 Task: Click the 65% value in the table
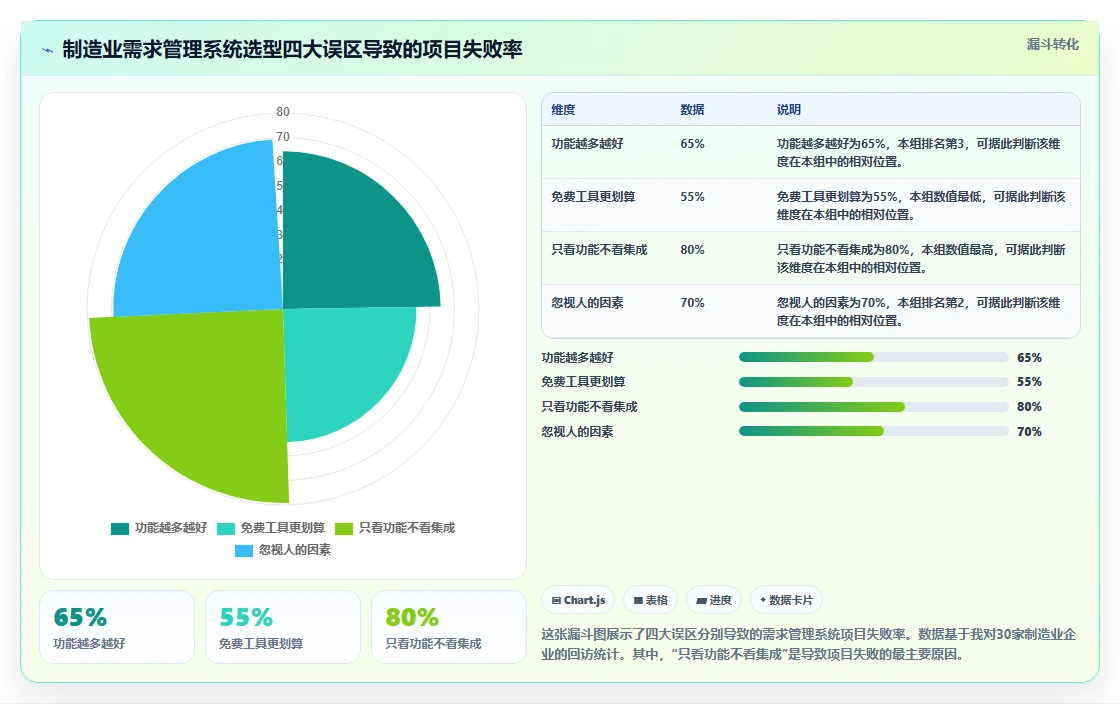click(x=692, y=144)
